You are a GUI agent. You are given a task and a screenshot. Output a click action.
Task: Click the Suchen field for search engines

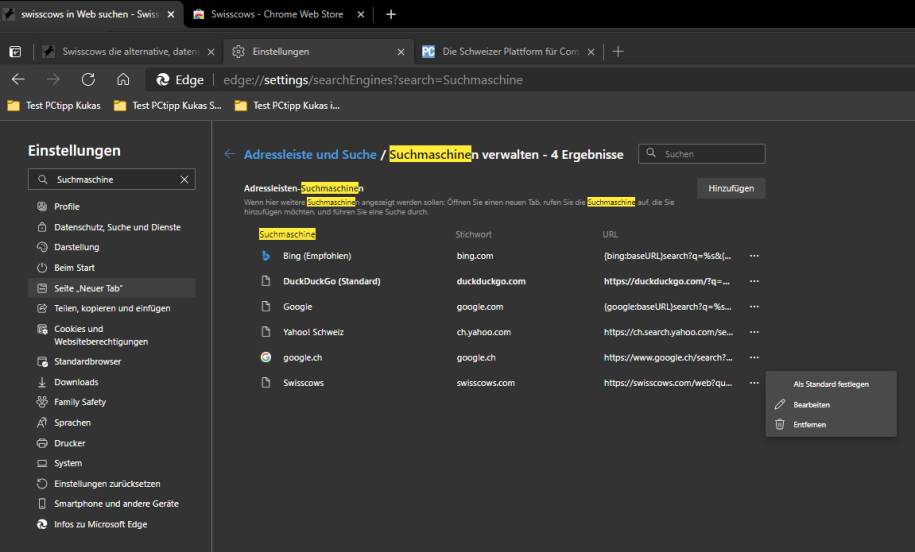701,154
